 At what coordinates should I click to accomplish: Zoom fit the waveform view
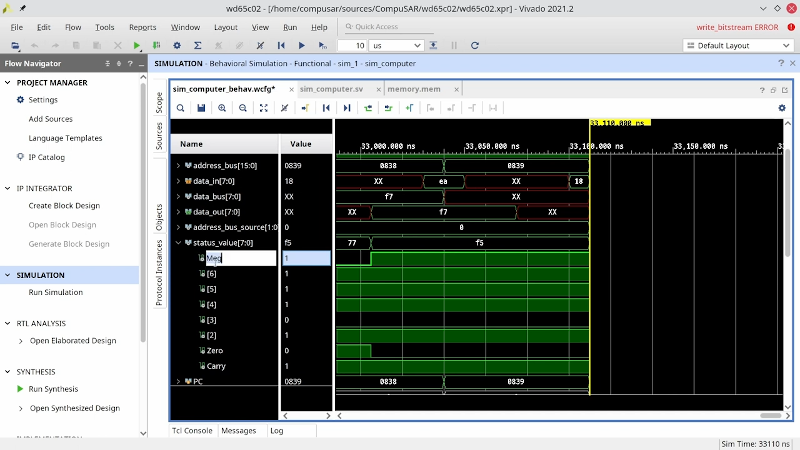click(263, 108)
